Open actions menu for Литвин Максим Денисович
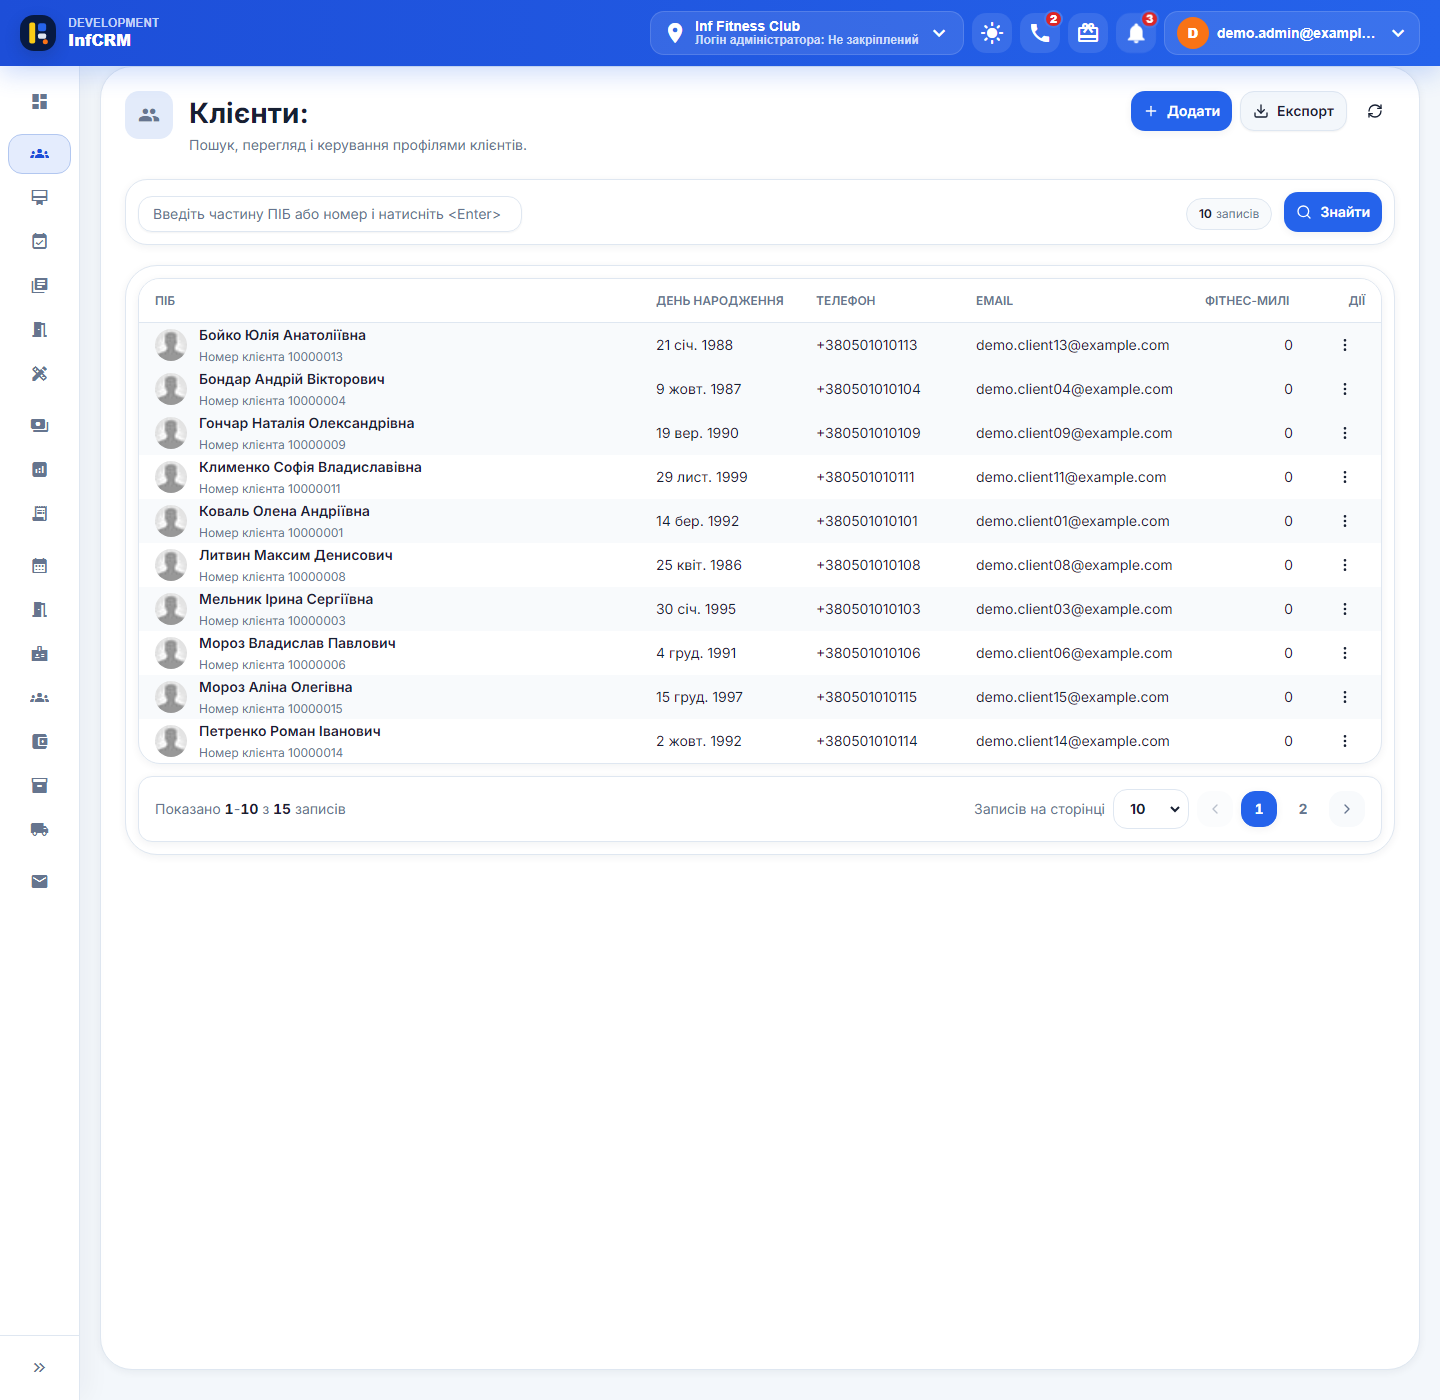The height and width of the screenshot is (1400, 1440). [x=1345, y=565]
